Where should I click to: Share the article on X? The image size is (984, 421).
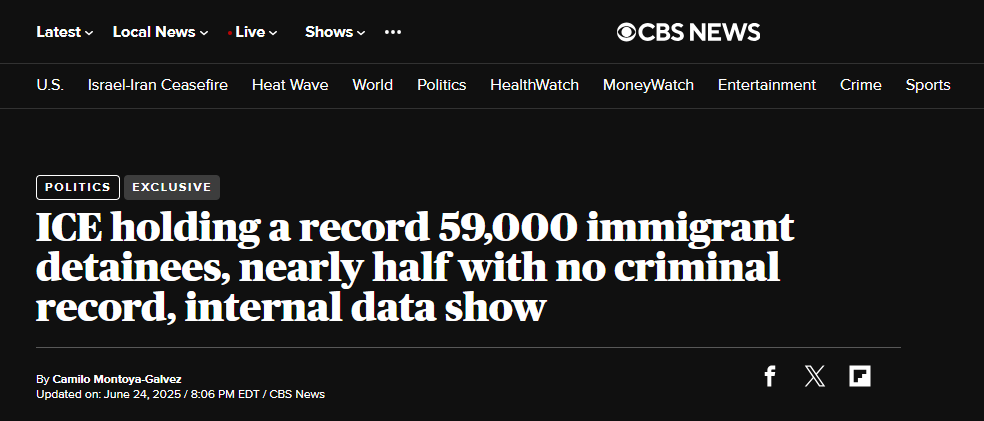[x=815, y=376]
